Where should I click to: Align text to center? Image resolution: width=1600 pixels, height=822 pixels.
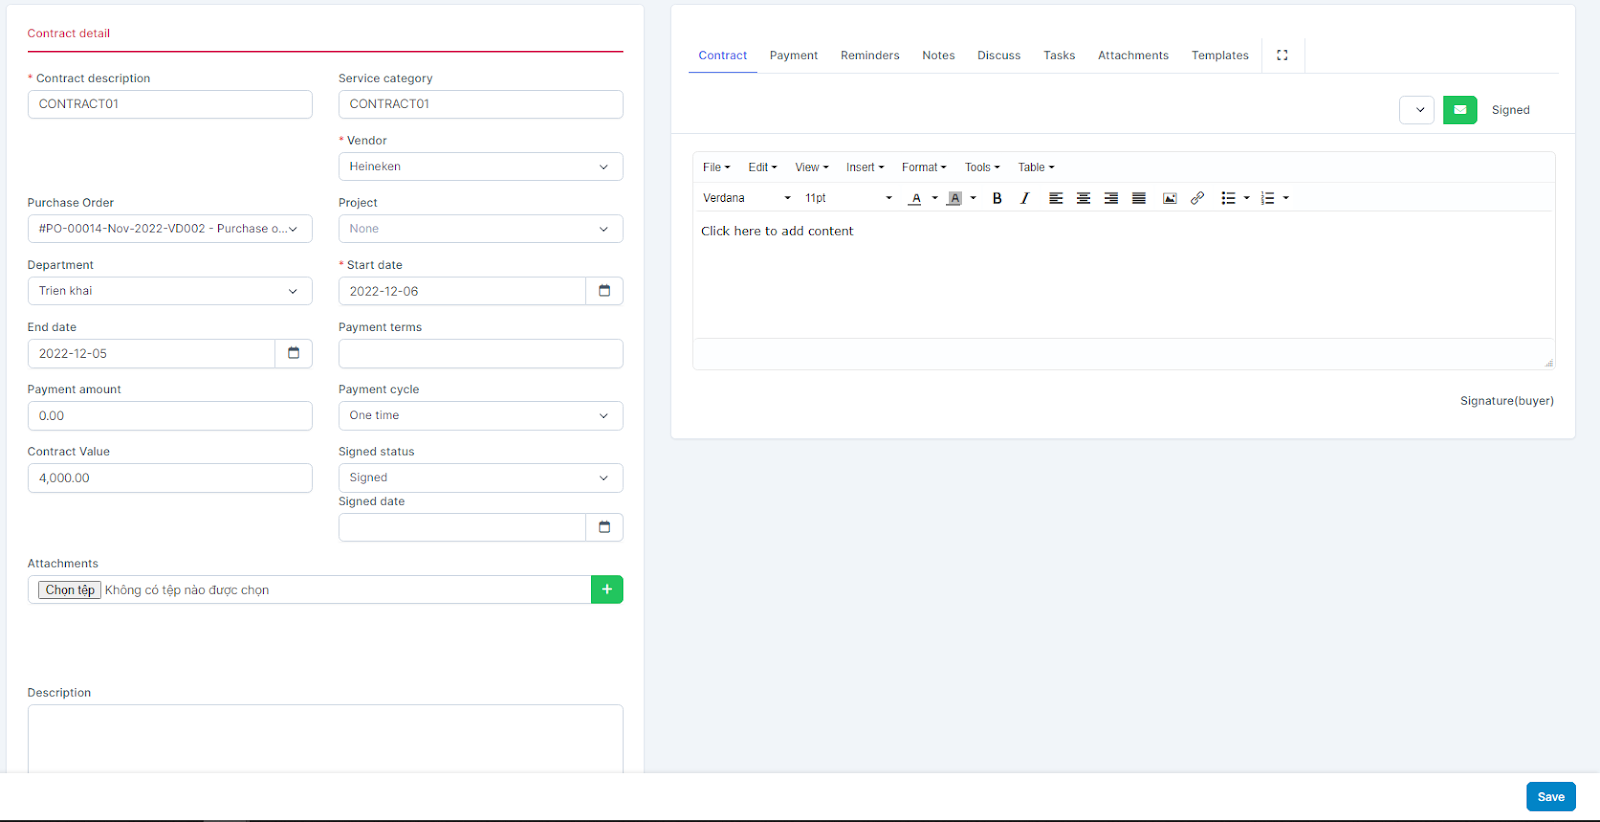1083,198
